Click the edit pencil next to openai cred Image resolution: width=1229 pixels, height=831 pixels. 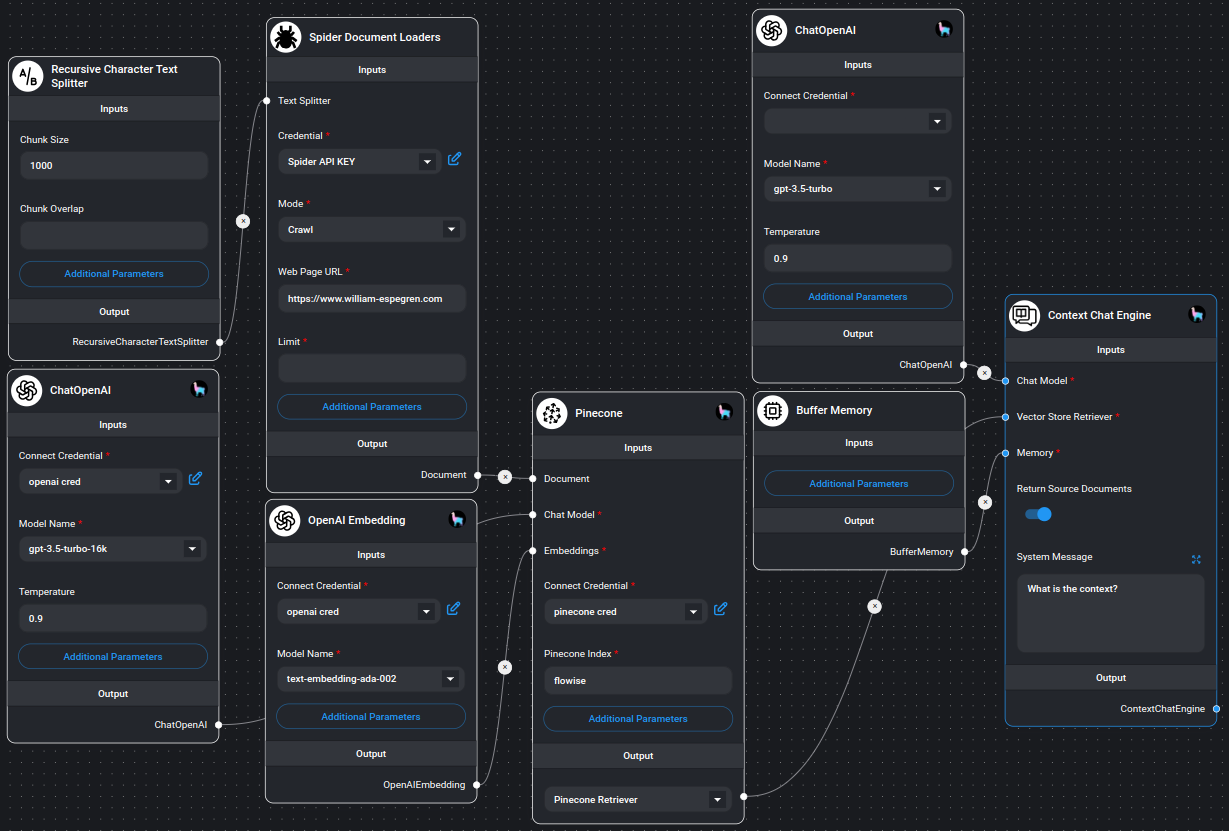point(195,479)
